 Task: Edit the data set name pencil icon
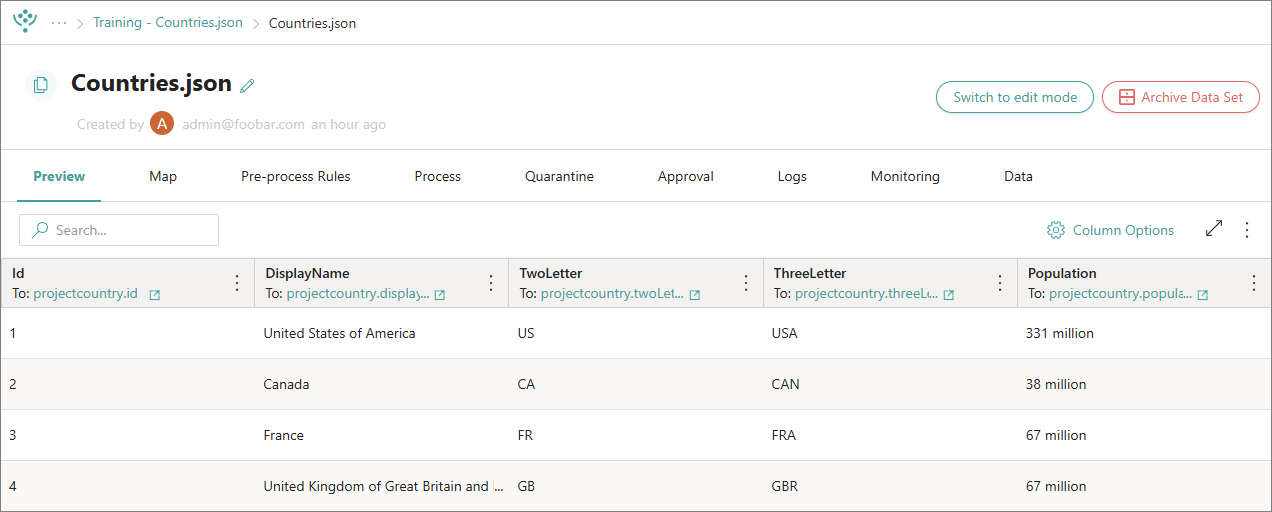pyautogui.click(x=248, y=86)
